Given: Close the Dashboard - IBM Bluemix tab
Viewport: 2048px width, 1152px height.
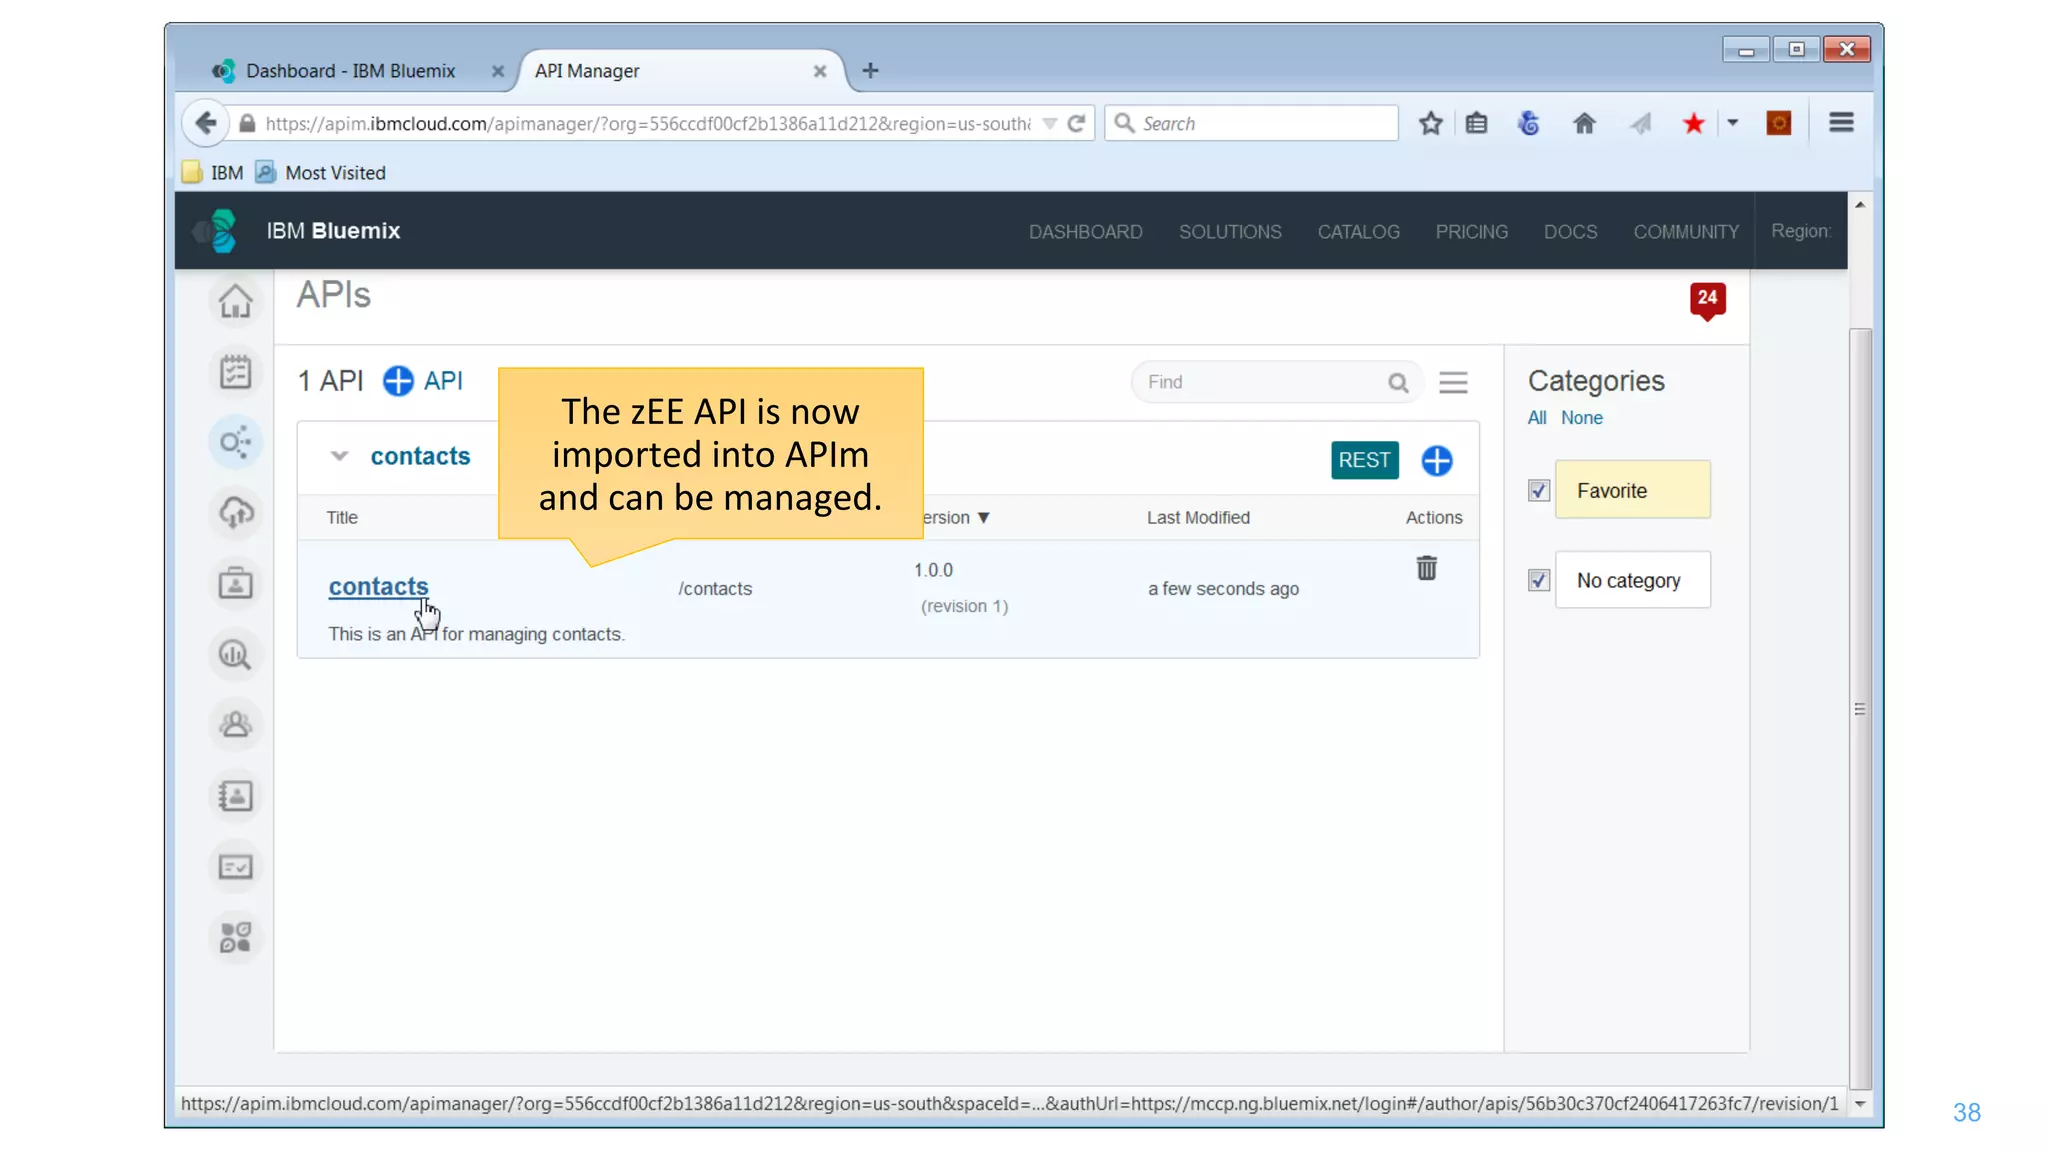Looking at the screenshot, I should pyautogui.click(x=497, y=71).
